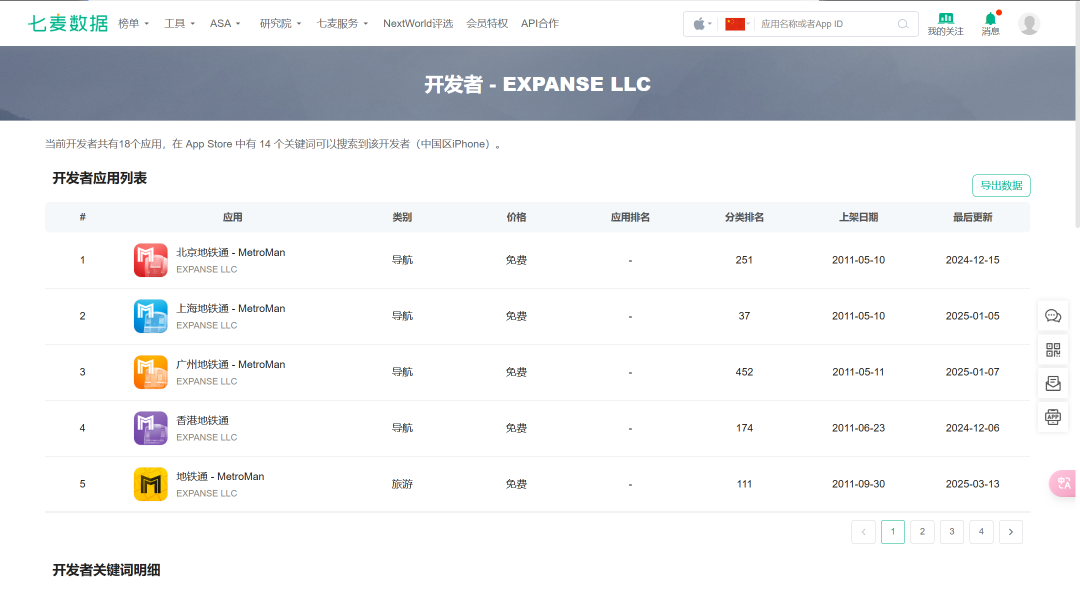Open 北京地铁通 red app icon
Image resolution: width=1080 pixels, height=594 pixels.
(151, 260)
